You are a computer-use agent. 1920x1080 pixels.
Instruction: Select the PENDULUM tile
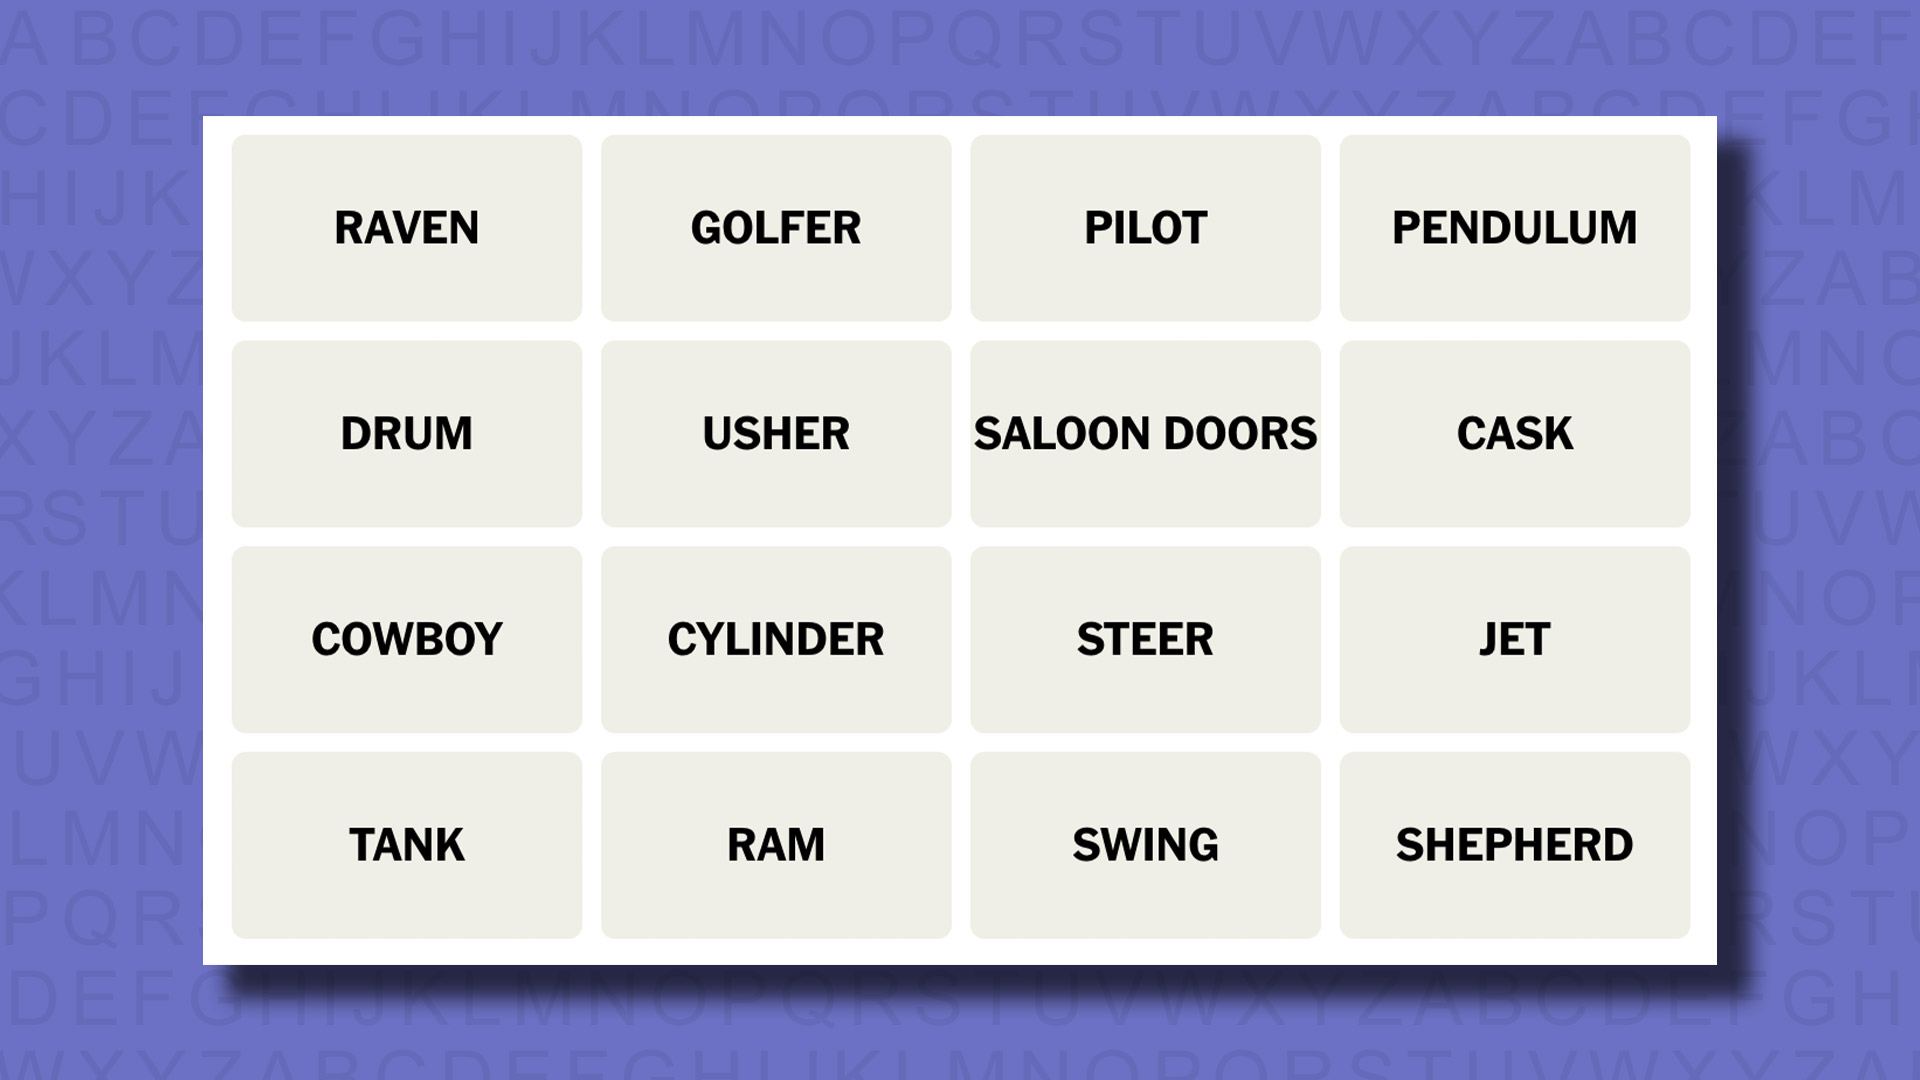pos(1514,227)
